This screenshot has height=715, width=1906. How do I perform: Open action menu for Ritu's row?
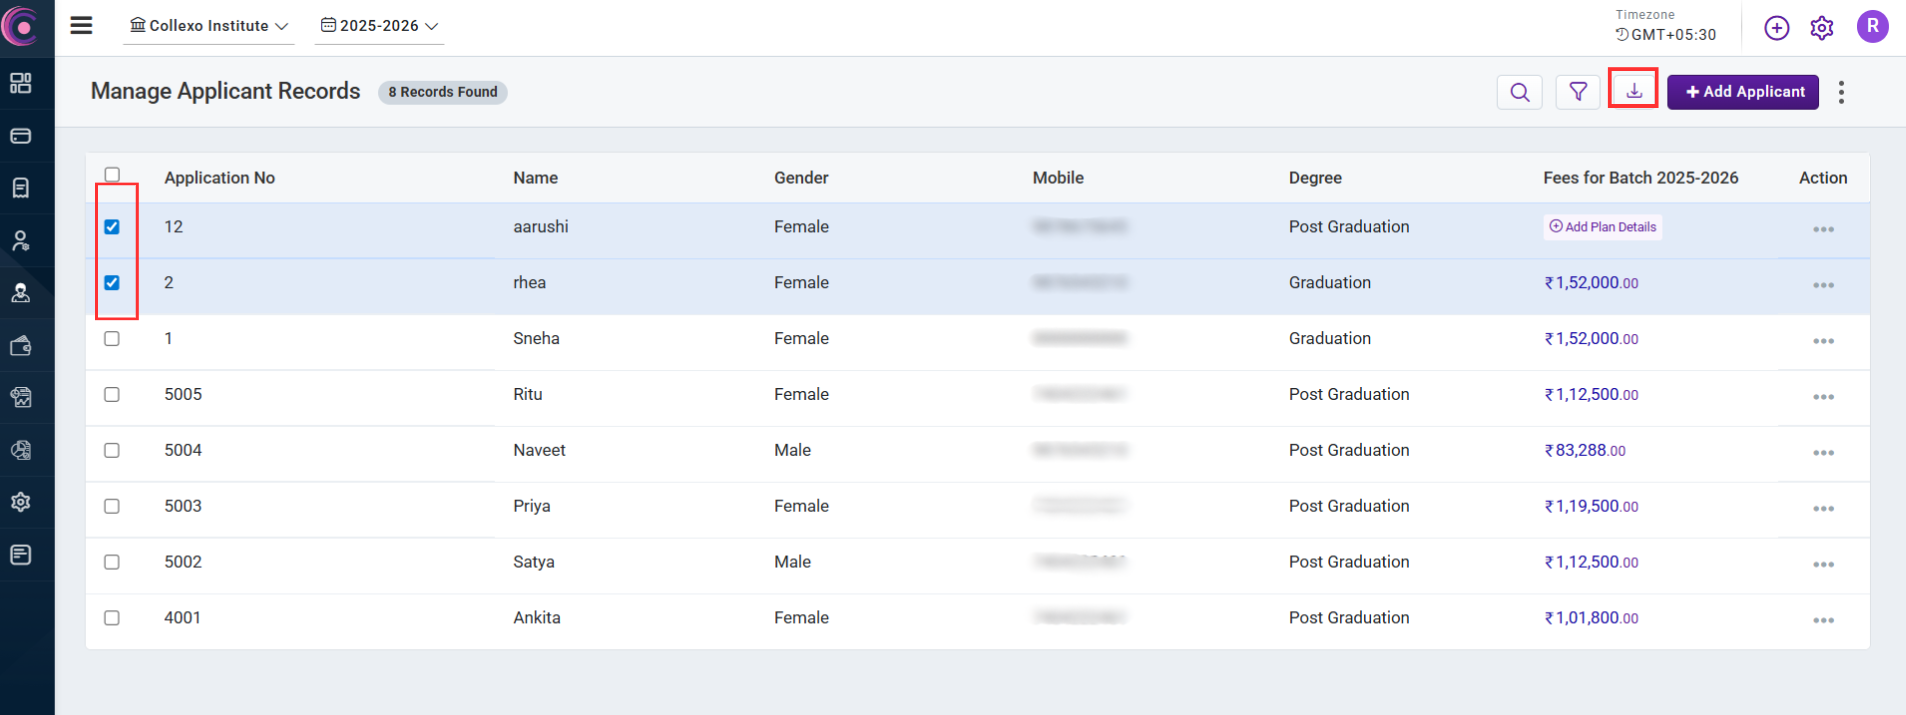(1822, 397)
